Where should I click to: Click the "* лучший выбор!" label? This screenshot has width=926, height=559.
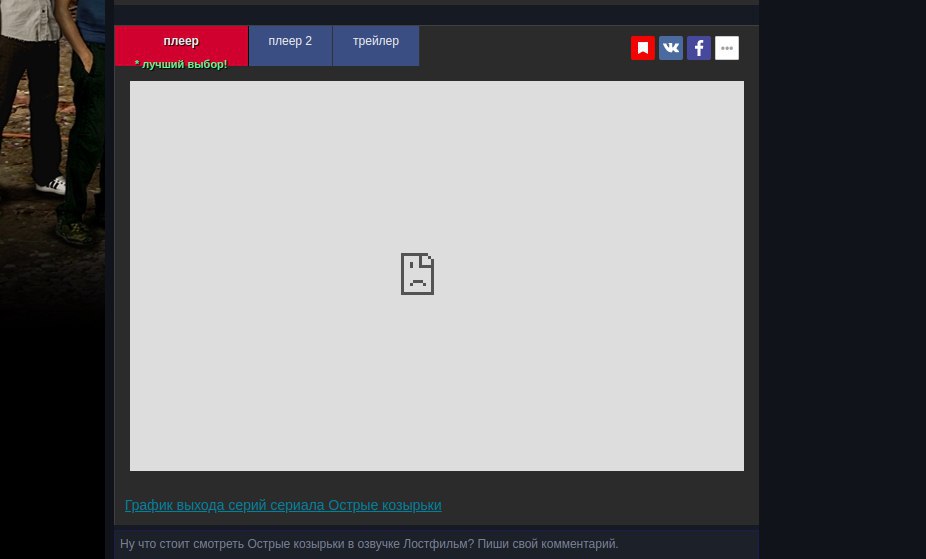click(181, 64)
